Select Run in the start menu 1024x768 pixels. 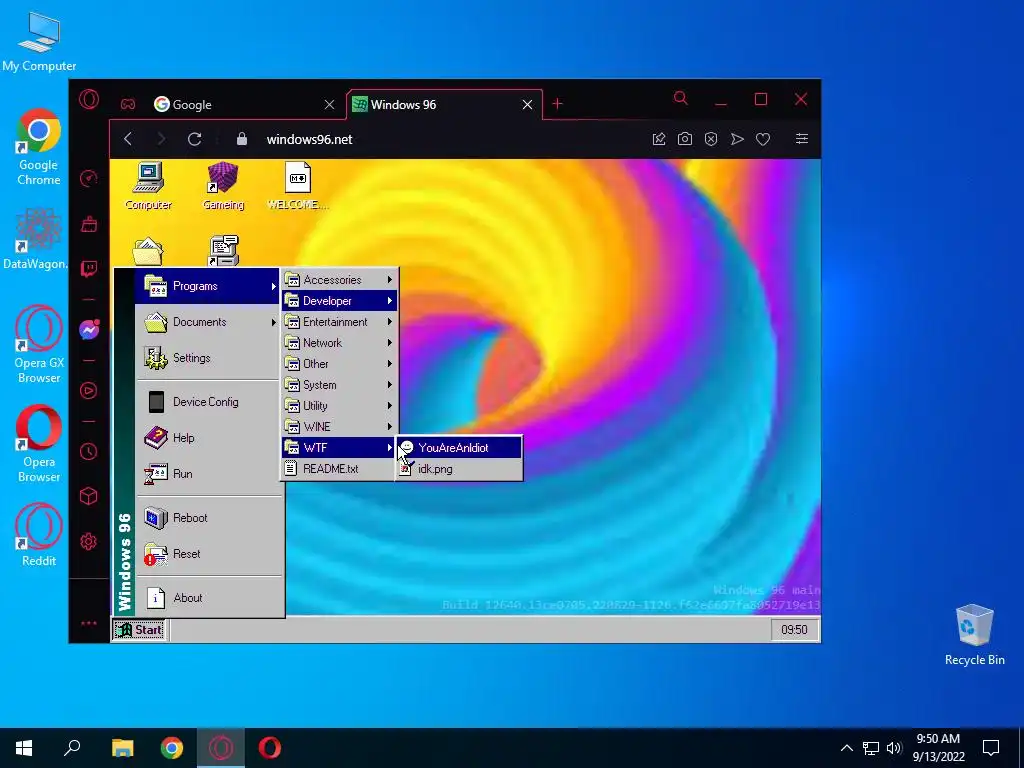pos(208,473)
